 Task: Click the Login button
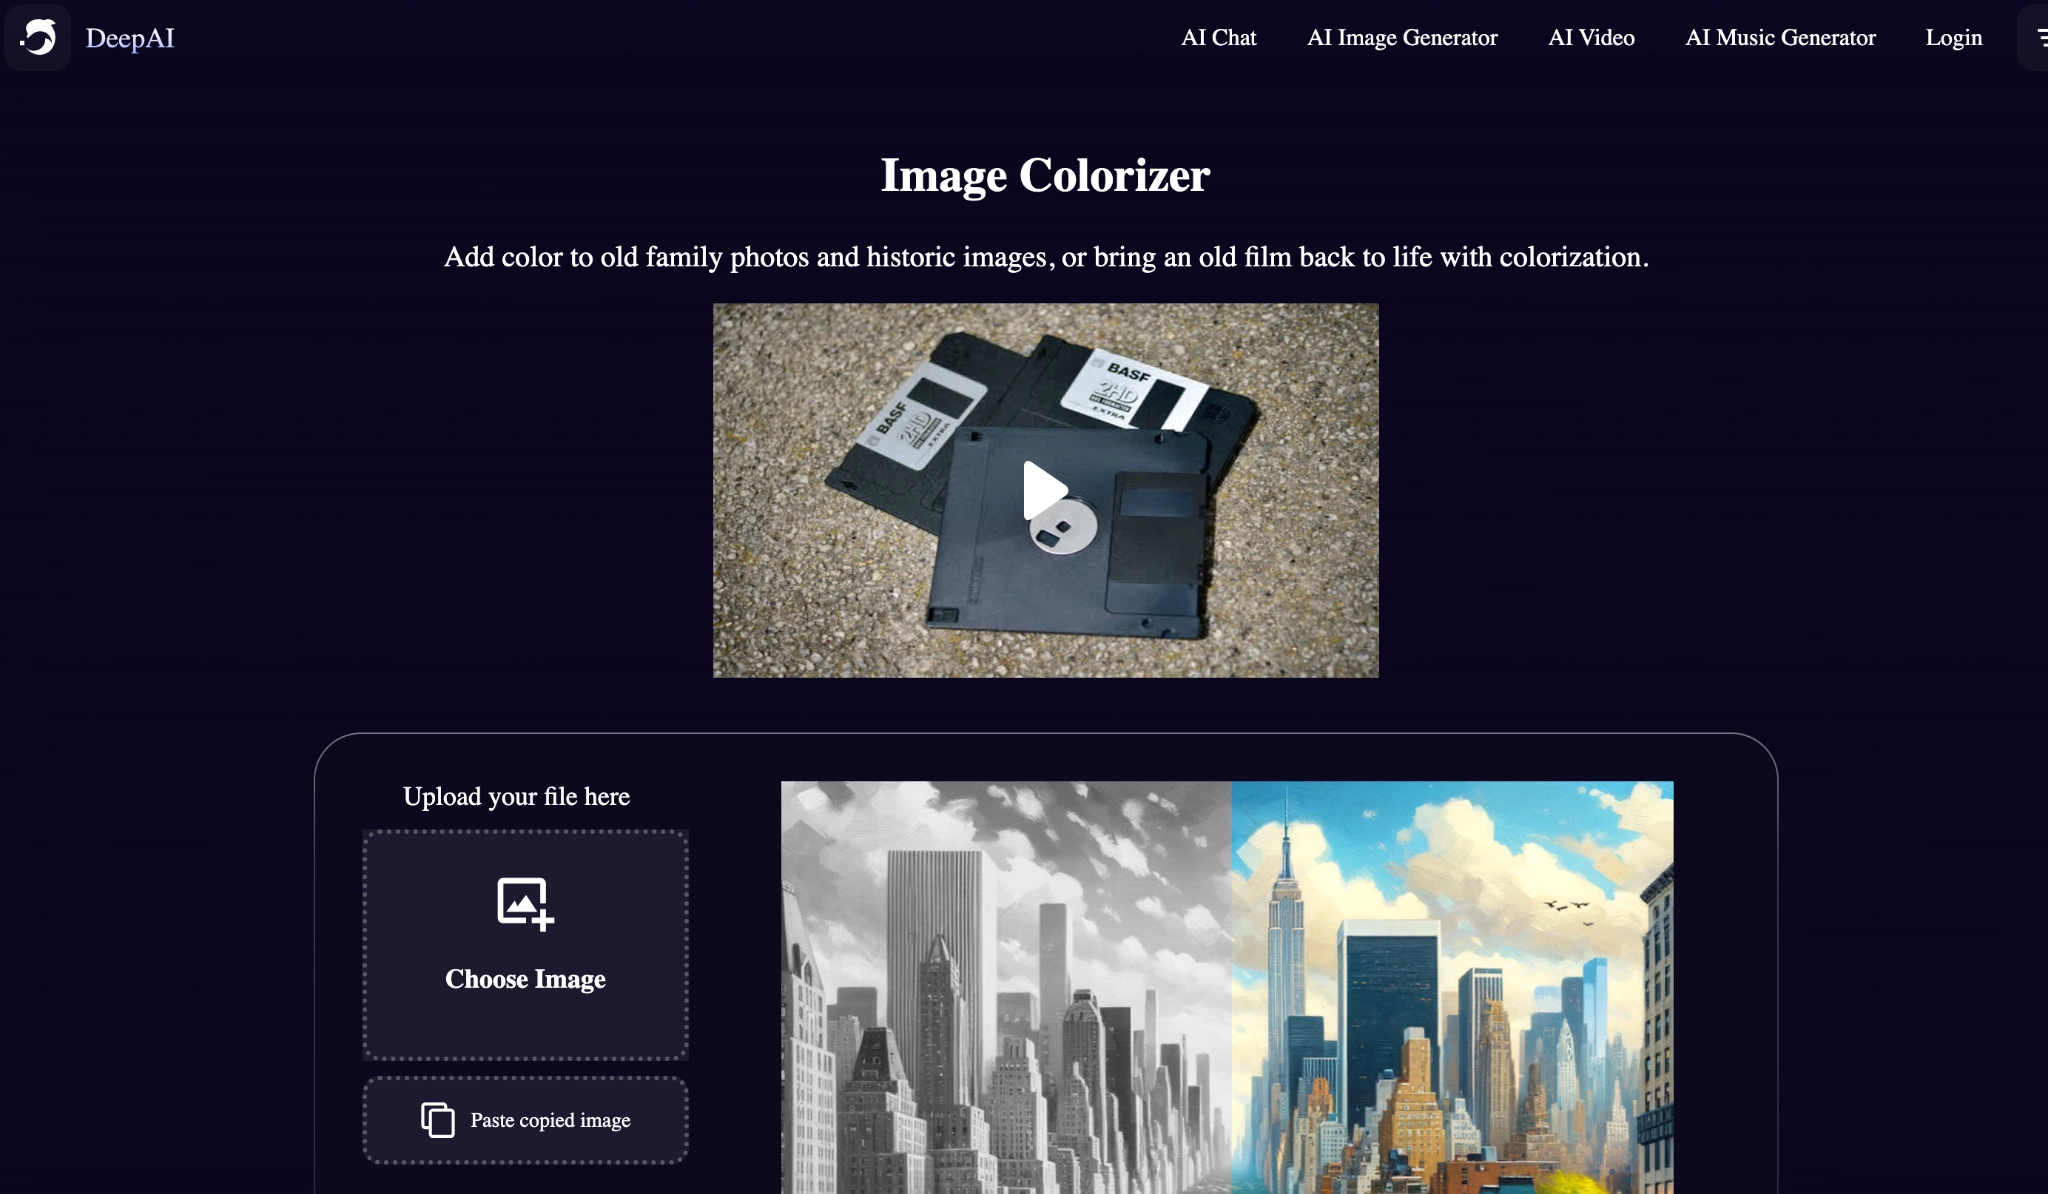tap(1954, 37)
